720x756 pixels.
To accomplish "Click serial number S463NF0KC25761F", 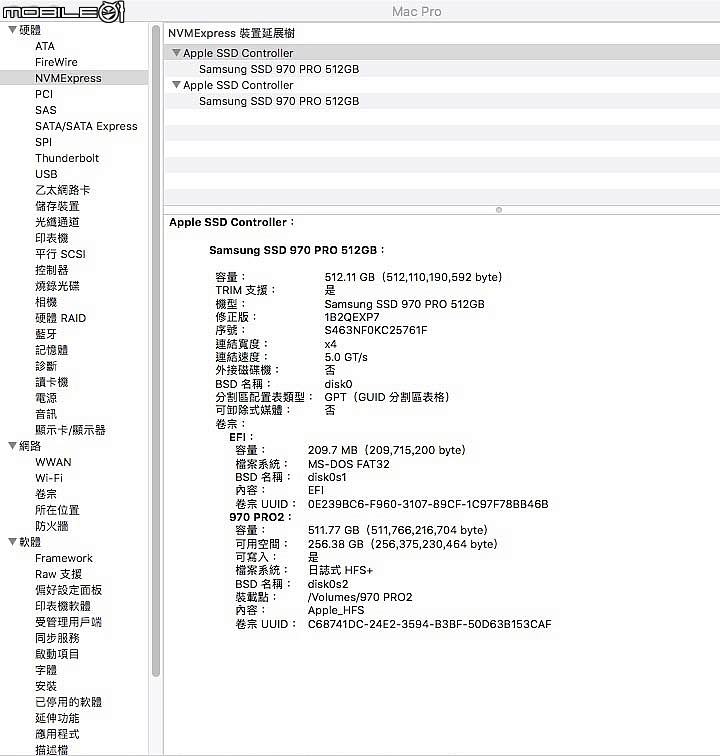I will [x=376, y=330].
